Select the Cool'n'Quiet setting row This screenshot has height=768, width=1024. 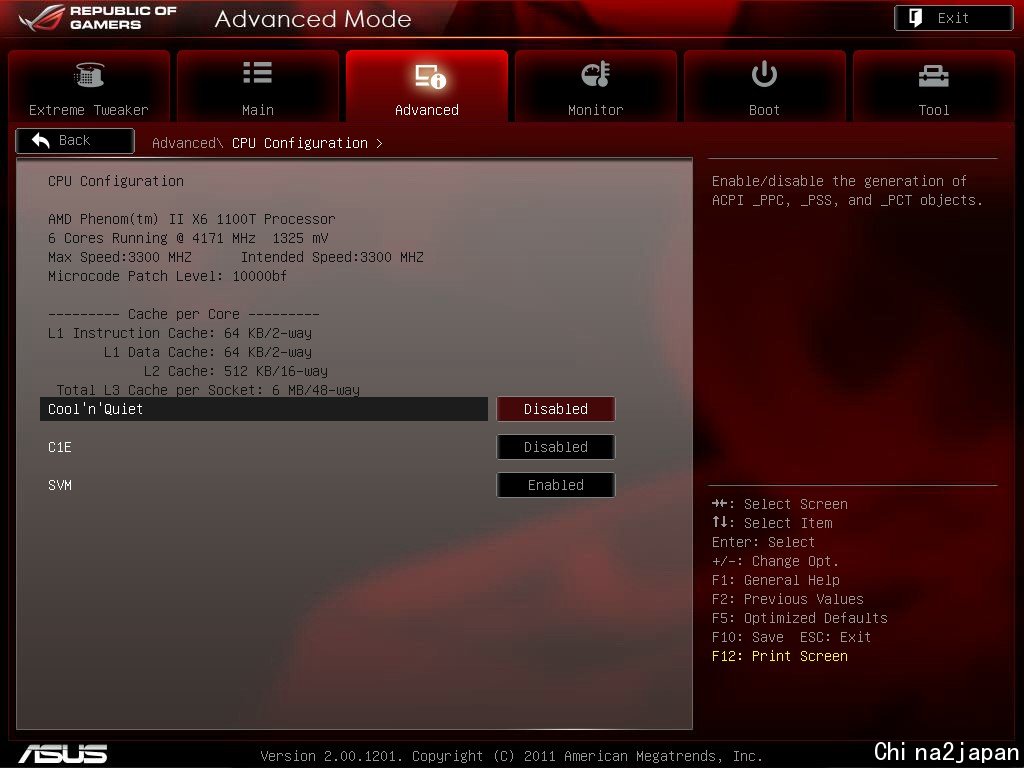tap(264, 409)
